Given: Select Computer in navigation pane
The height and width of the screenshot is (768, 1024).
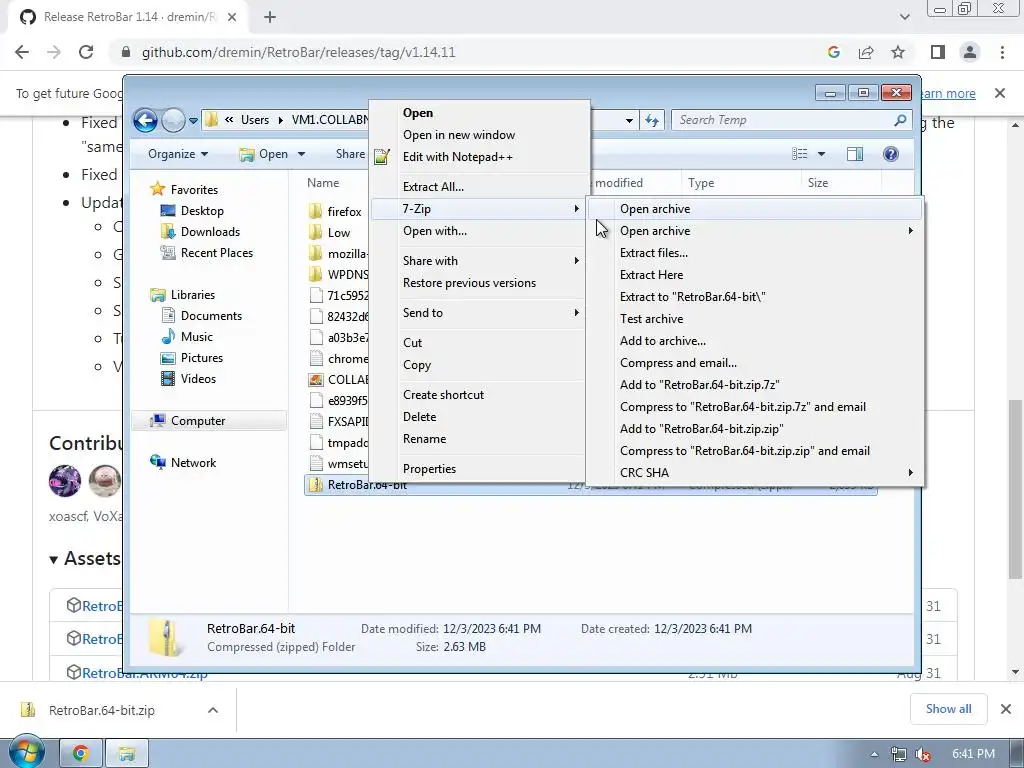Looking at the screenshot, I should [210, 421].
